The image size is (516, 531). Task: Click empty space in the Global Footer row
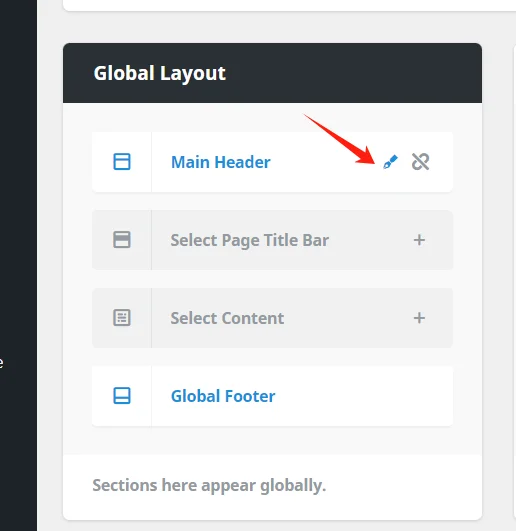(364, 396)
